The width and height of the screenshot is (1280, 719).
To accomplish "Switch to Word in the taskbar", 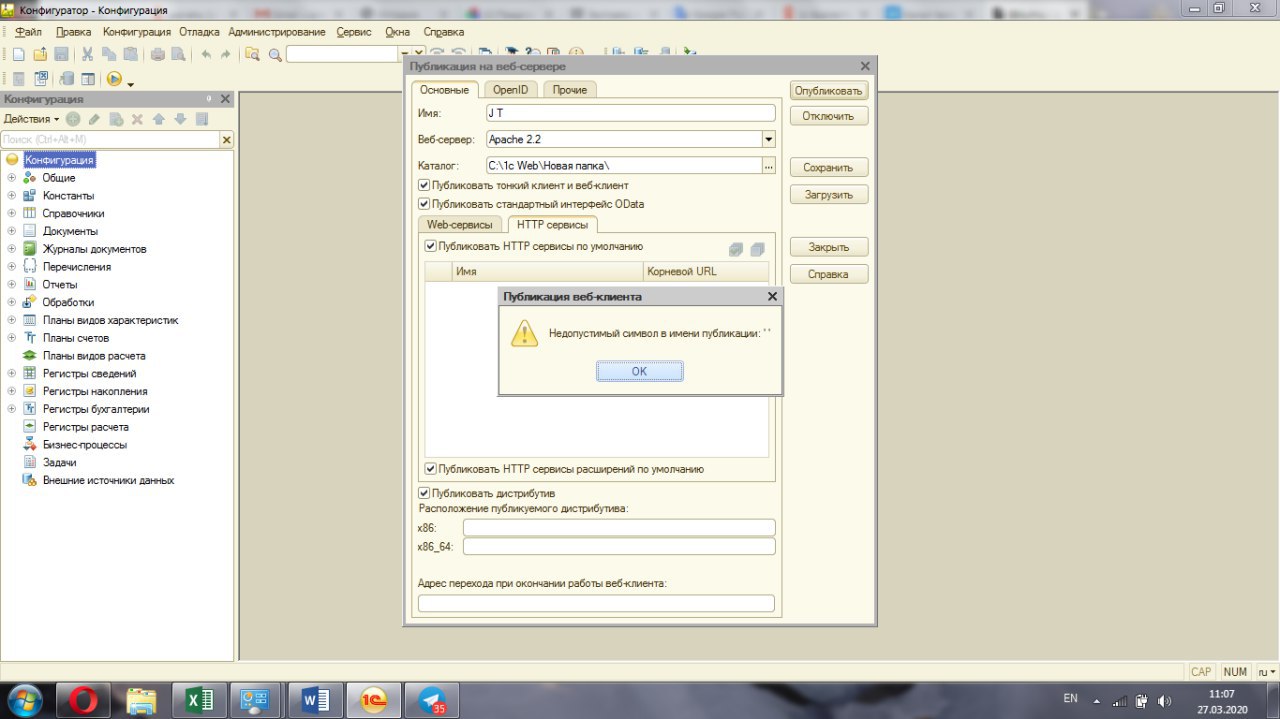I will (x=316, y=701).
